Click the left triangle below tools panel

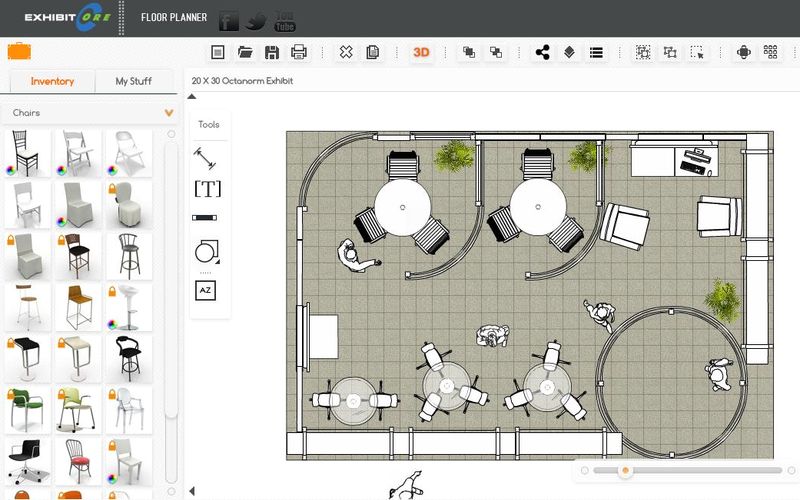tap(192, 491)
